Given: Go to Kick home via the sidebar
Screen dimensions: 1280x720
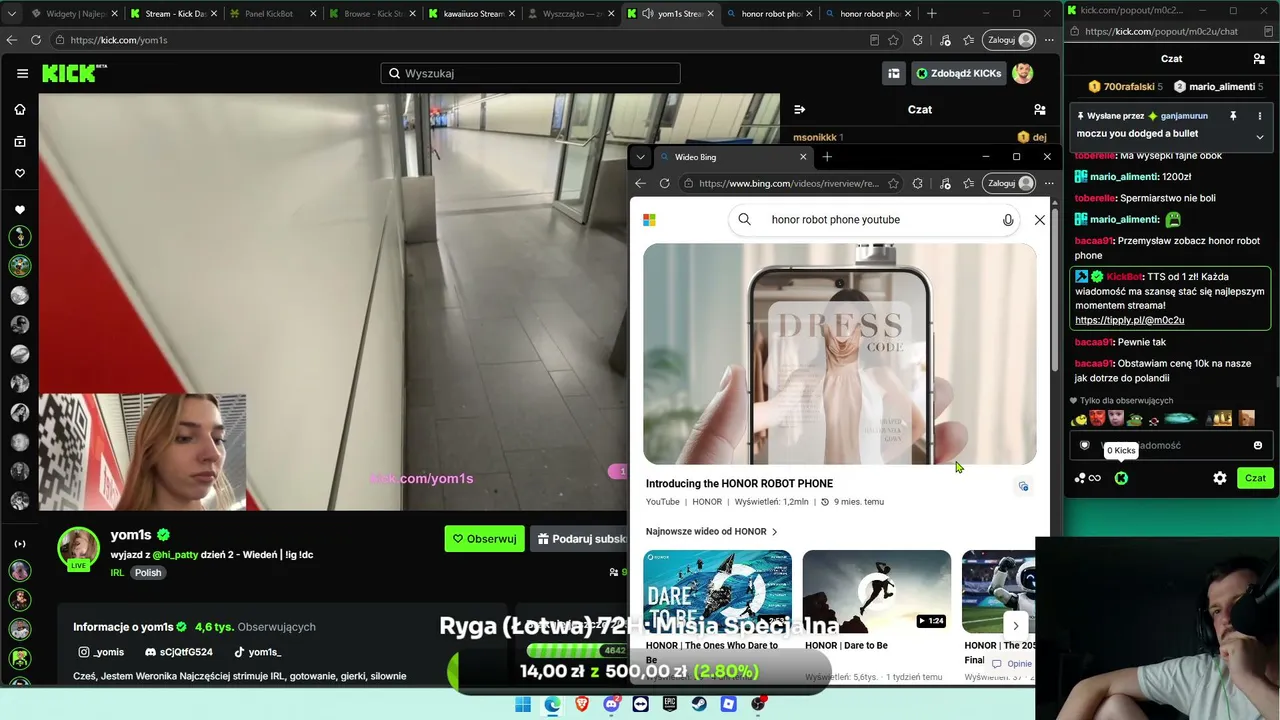Looking at the screenshot, I should pos(20,109).
